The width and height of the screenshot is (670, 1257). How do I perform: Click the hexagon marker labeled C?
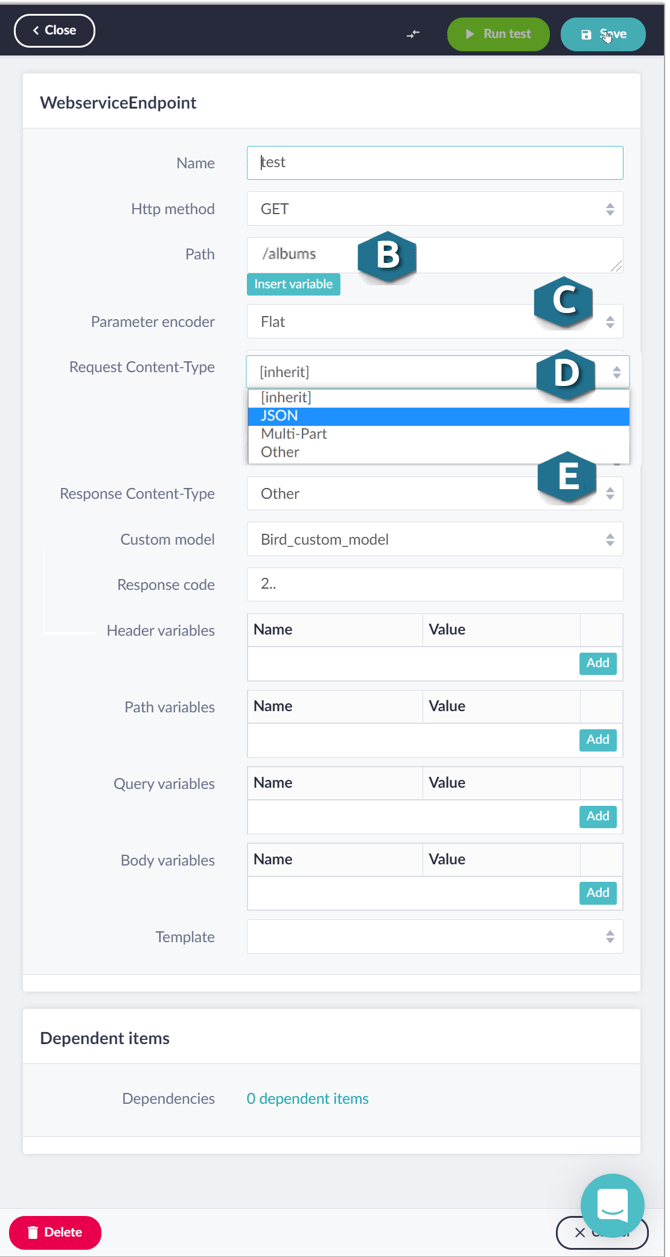point(564,302)
